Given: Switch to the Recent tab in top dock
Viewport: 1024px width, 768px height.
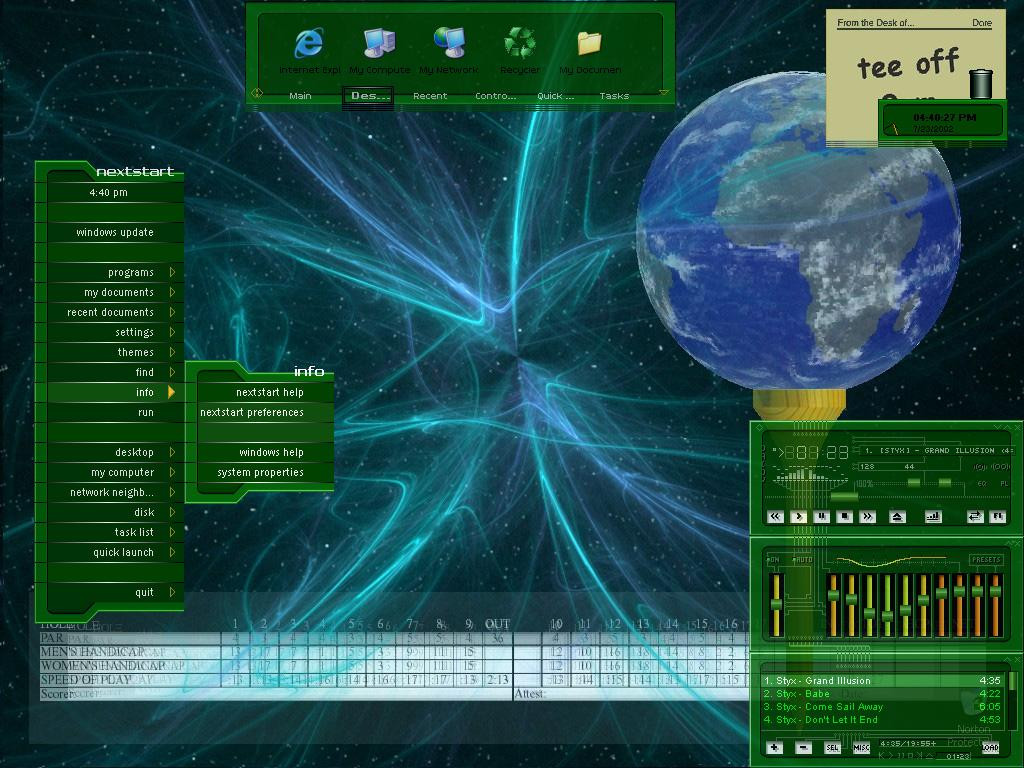Looking at the screenshot, I should click(430, 96).
